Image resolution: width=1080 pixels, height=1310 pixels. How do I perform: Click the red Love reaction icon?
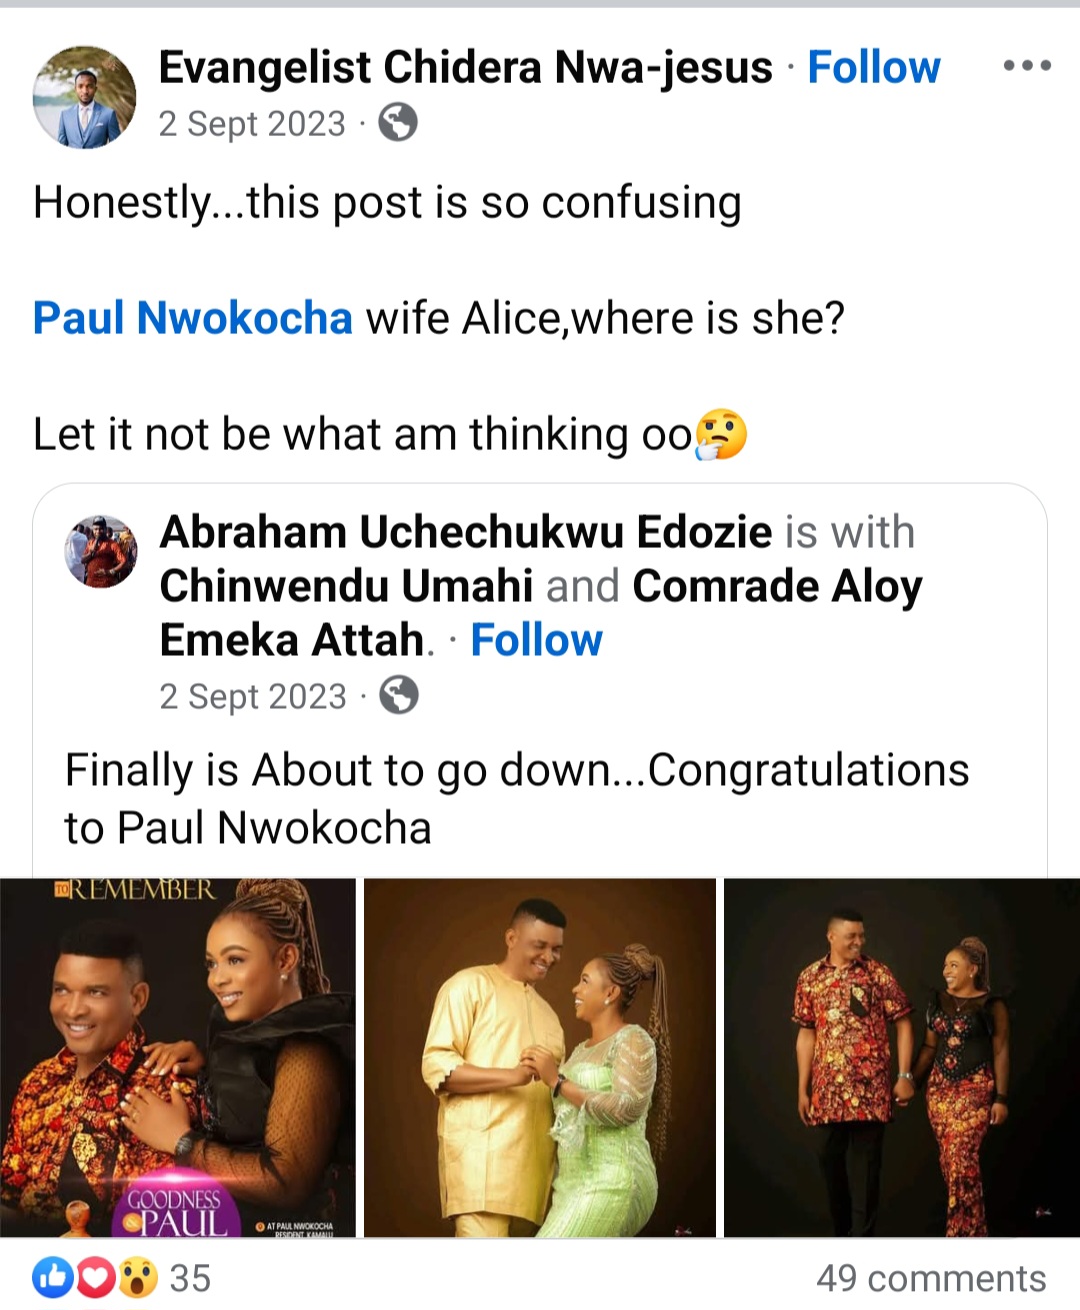[x=94, y=1278]
